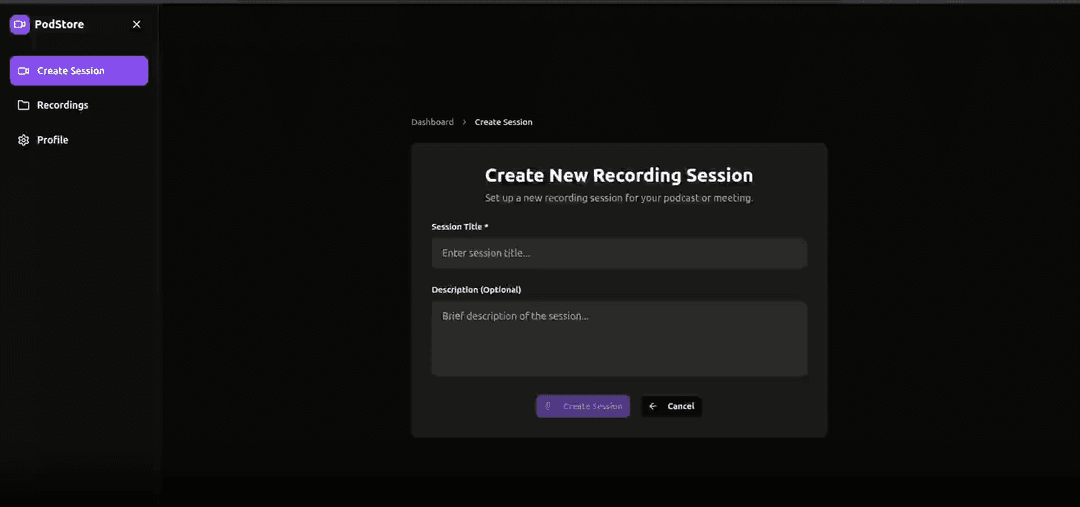Click the 'Description (Optional)' label

pos(477,289)
